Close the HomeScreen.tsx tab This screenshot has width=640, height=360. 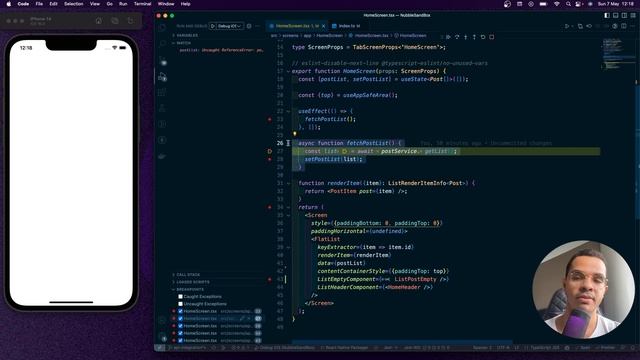pyautogui.click(x=323, y=26)
